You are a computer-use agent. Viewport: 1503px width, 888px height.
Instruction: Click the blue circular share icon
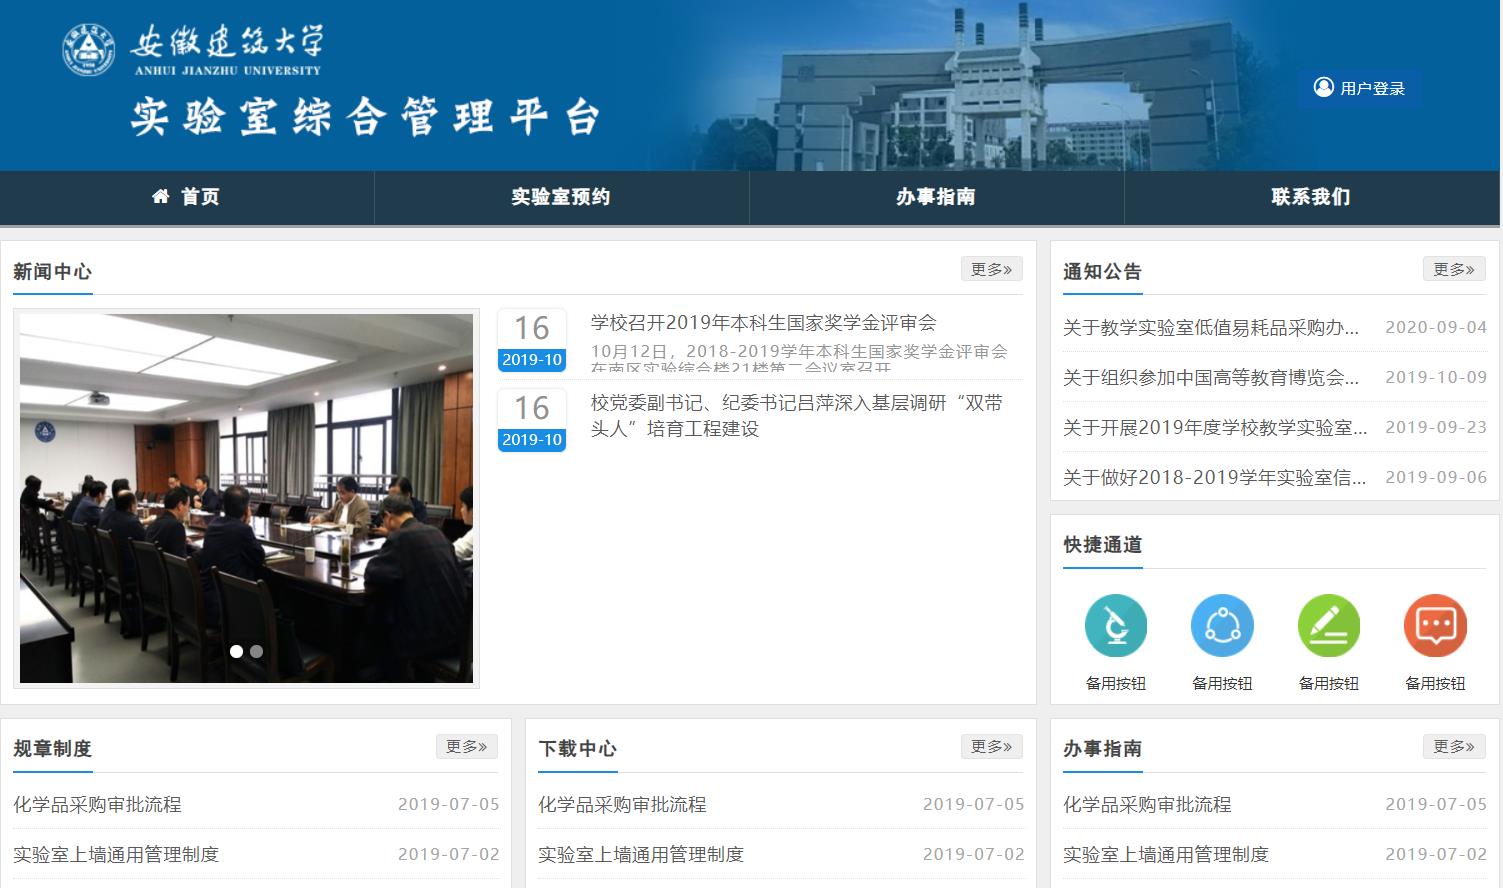pyautogui.click(x=1222, y=626)
